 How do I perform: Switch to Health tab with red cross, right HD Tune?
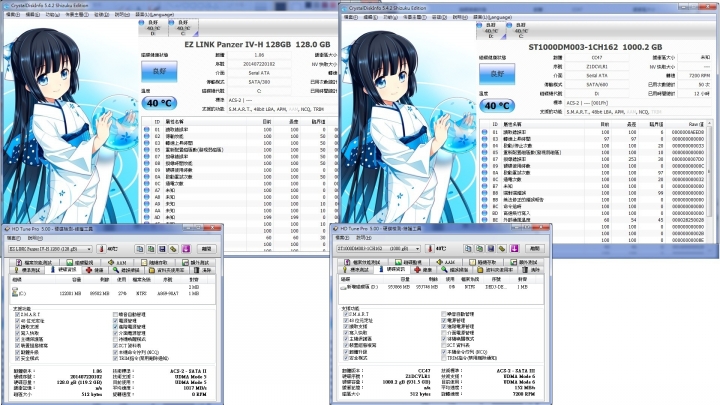[423, 270]
